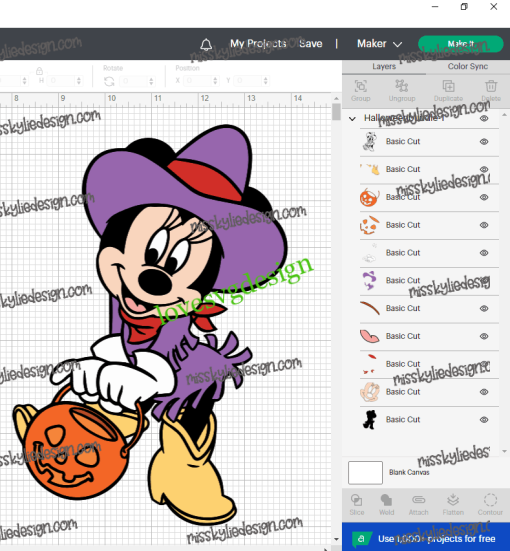Toggle visibility of pink tongue layer
Screen dimensions: 510x551
[x=484, y=336]
